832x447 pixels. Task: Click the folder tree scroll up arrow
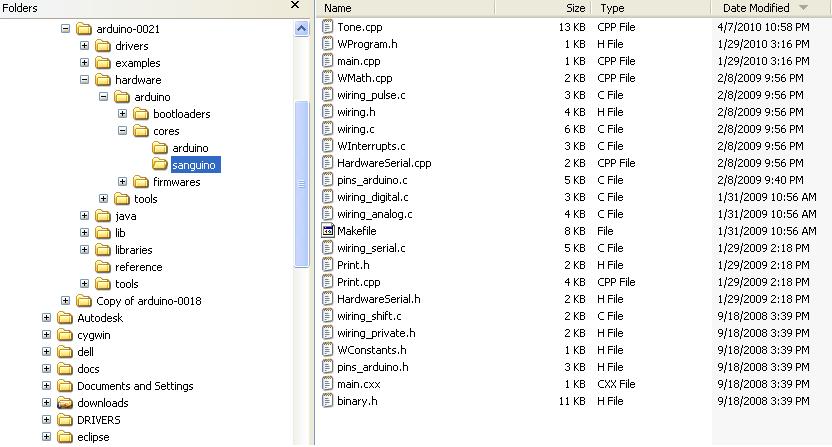301,29
